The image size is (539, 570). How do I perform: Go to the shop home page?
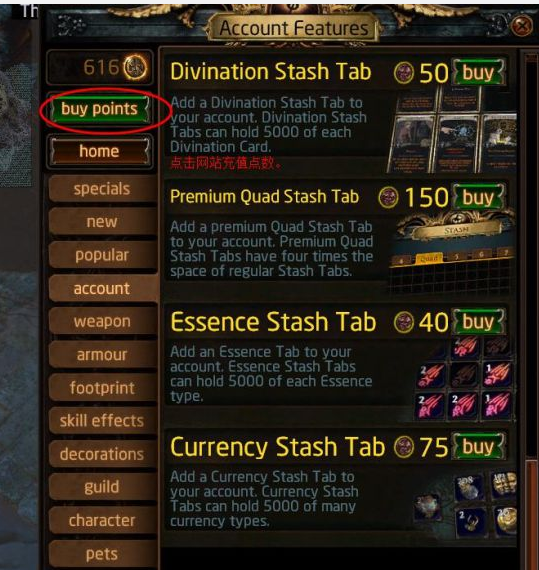coord(100,151)
